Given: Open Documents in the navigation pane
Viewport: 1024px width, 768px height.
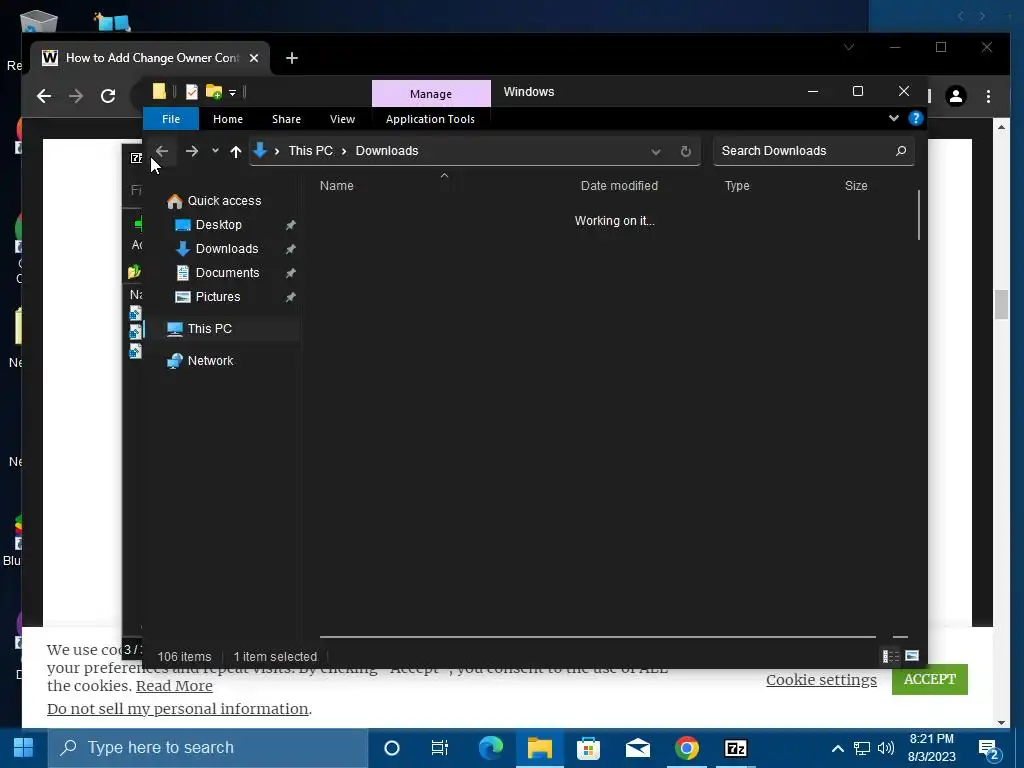Looking at the screenshot, I should point(227,273).
